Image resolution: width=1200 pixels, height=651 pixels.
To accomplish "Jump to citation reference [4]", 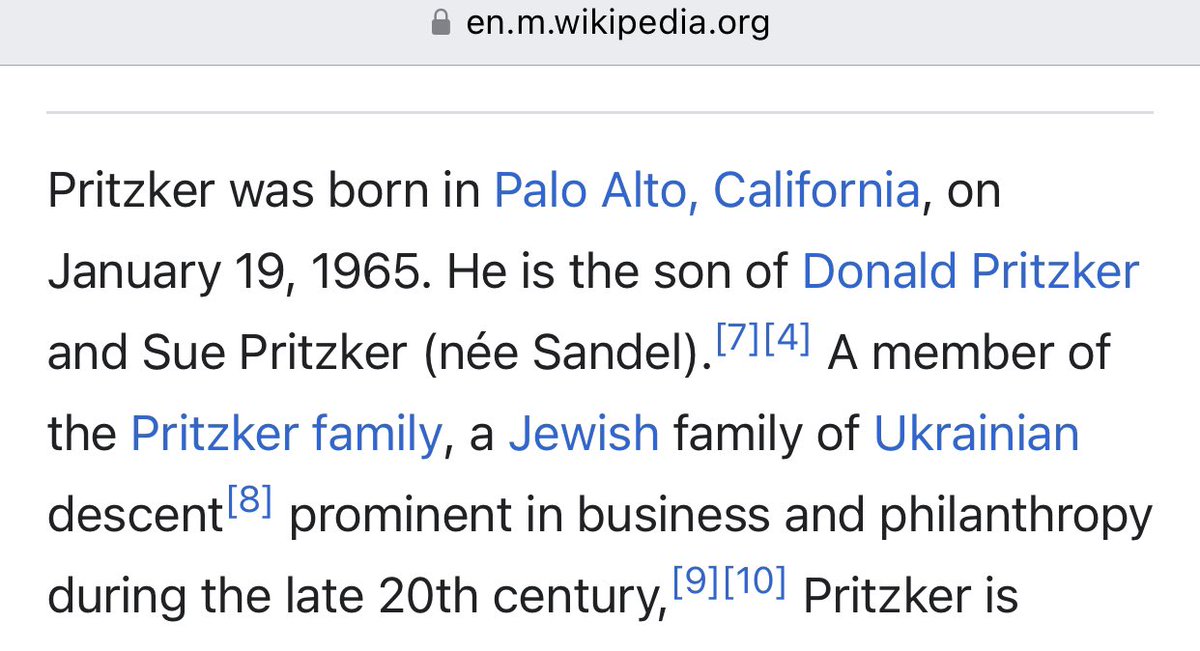I will tap(787, 338).
